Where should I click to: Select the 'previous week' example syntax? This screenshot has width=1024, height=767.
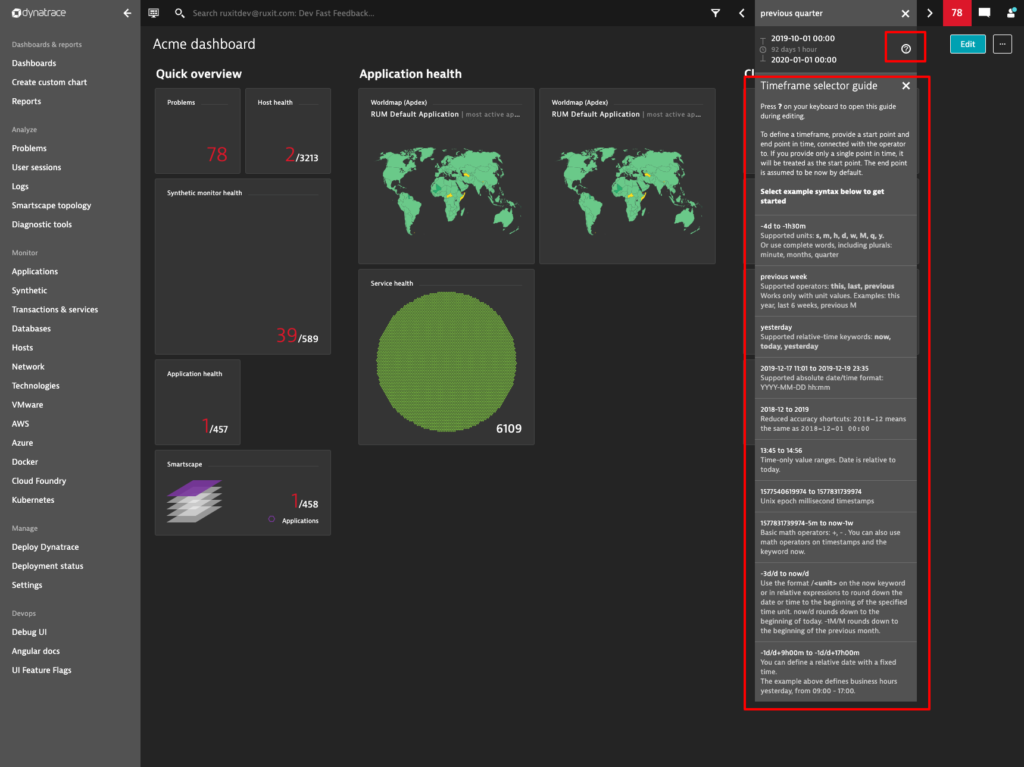(836, 291)
